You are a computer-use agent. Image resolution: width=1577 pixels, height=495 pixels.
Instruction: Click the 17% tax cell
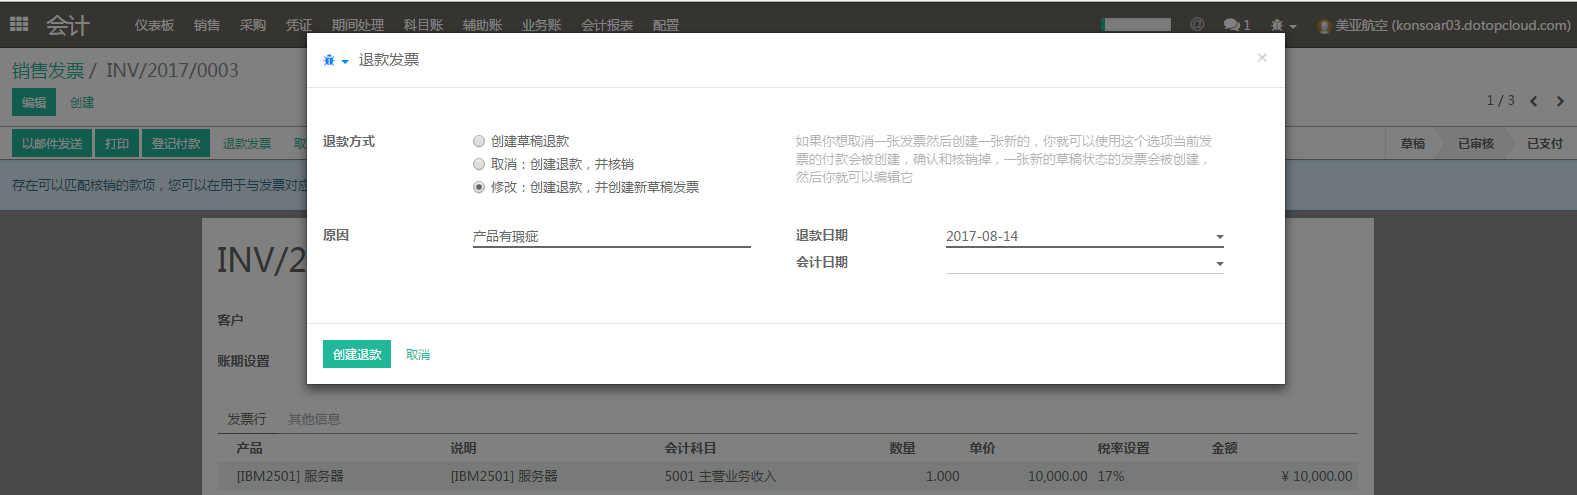(x=1110, y=476)
